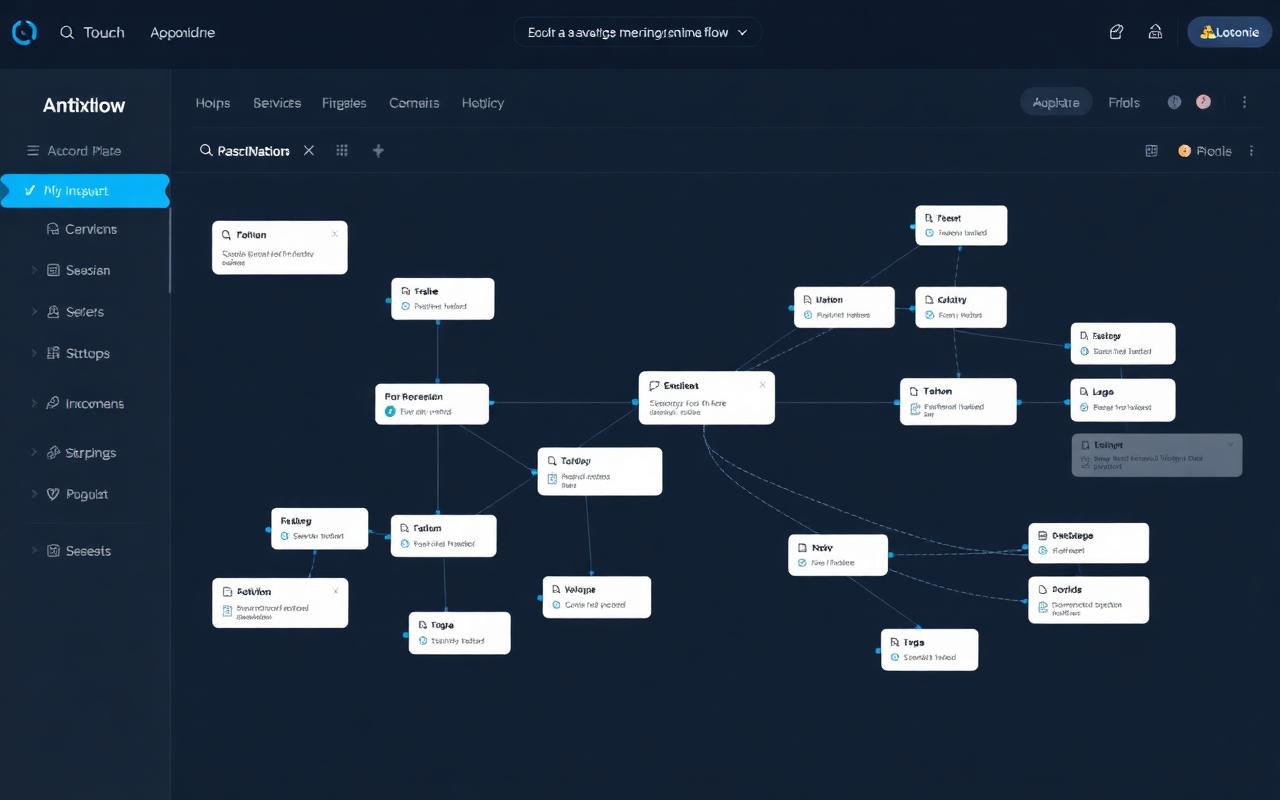Close the Exailleat node card
The image size is (1280, 800).
[x=763, y=384]
